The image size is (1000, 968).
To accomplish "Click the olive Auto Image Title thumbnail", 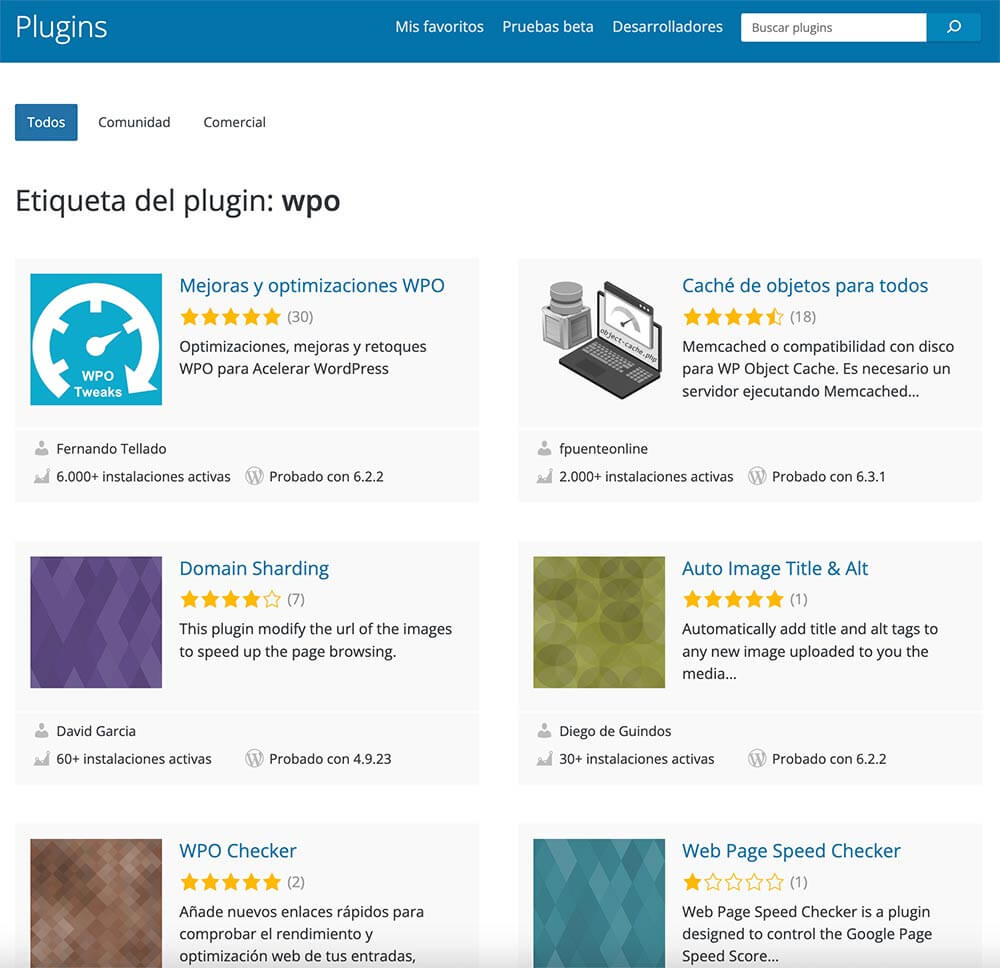I will (599, 622).
